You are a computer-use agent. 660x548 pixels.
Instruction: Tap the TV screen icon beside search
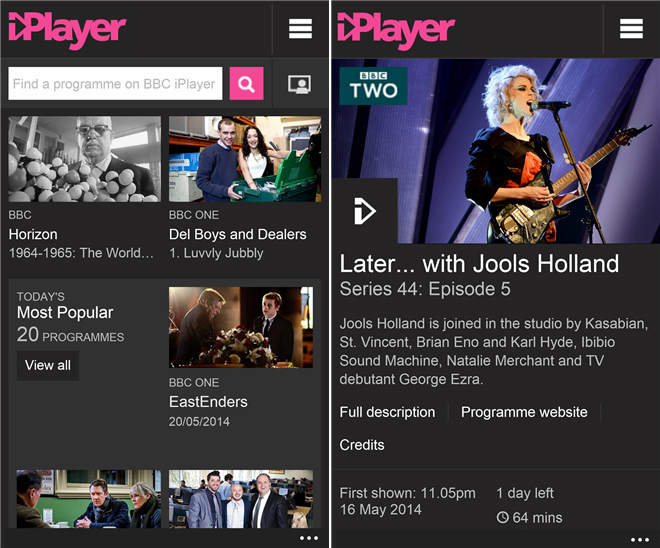[299, 84]
